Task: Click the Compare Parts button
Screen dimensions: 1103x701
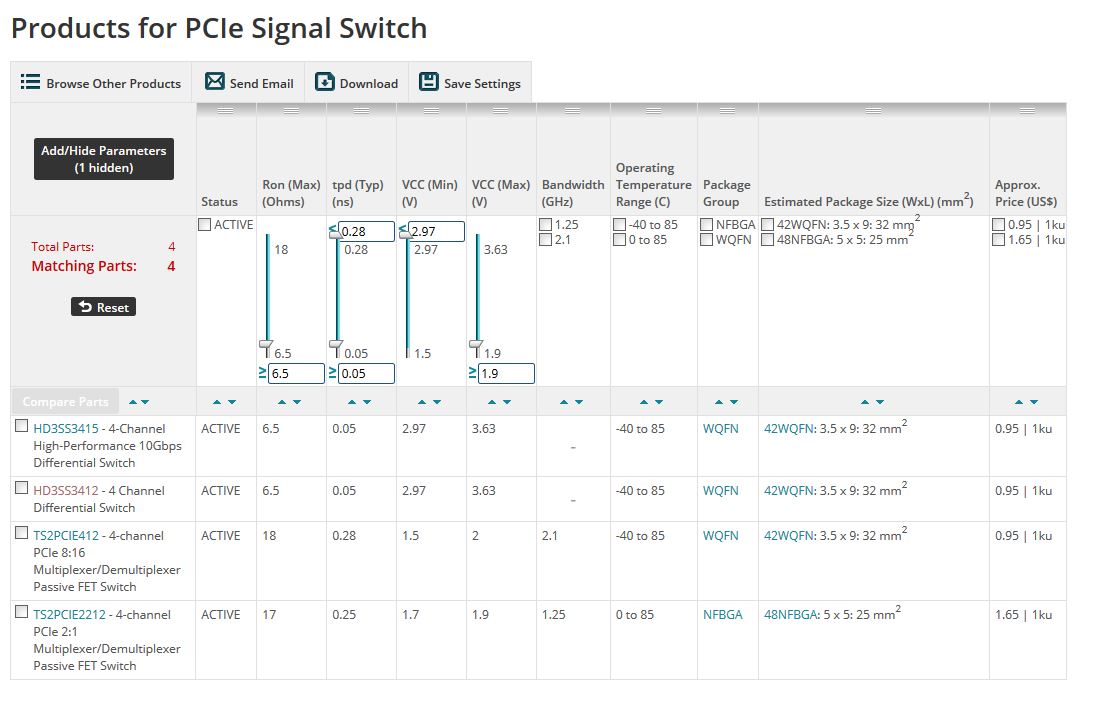Action: point(65,402)
